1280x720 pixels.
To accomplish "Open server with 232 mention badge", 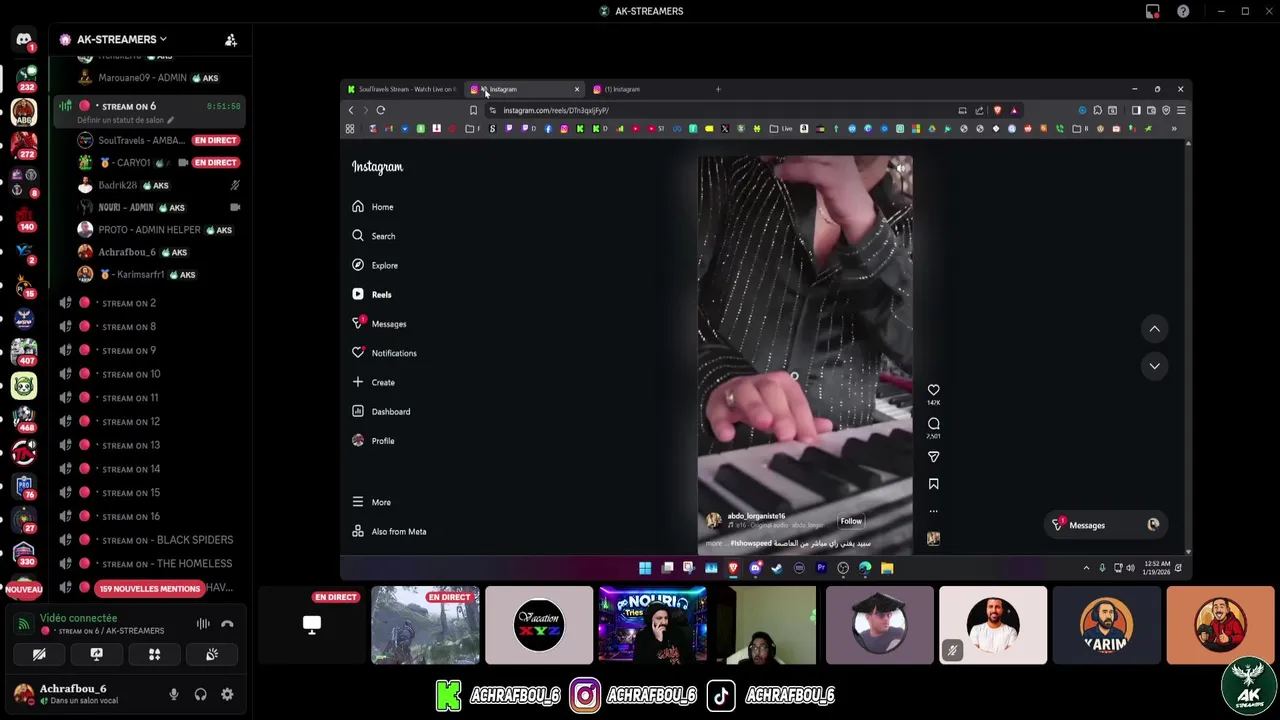I will 24,77.
